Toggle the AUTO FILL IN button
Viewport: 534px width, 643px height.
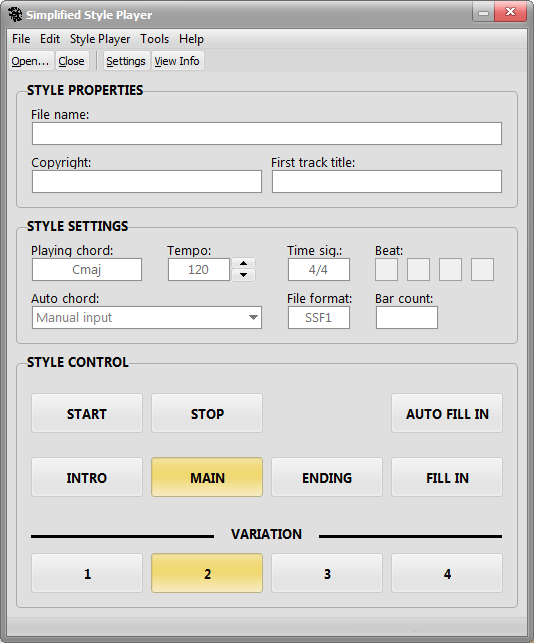447,413
